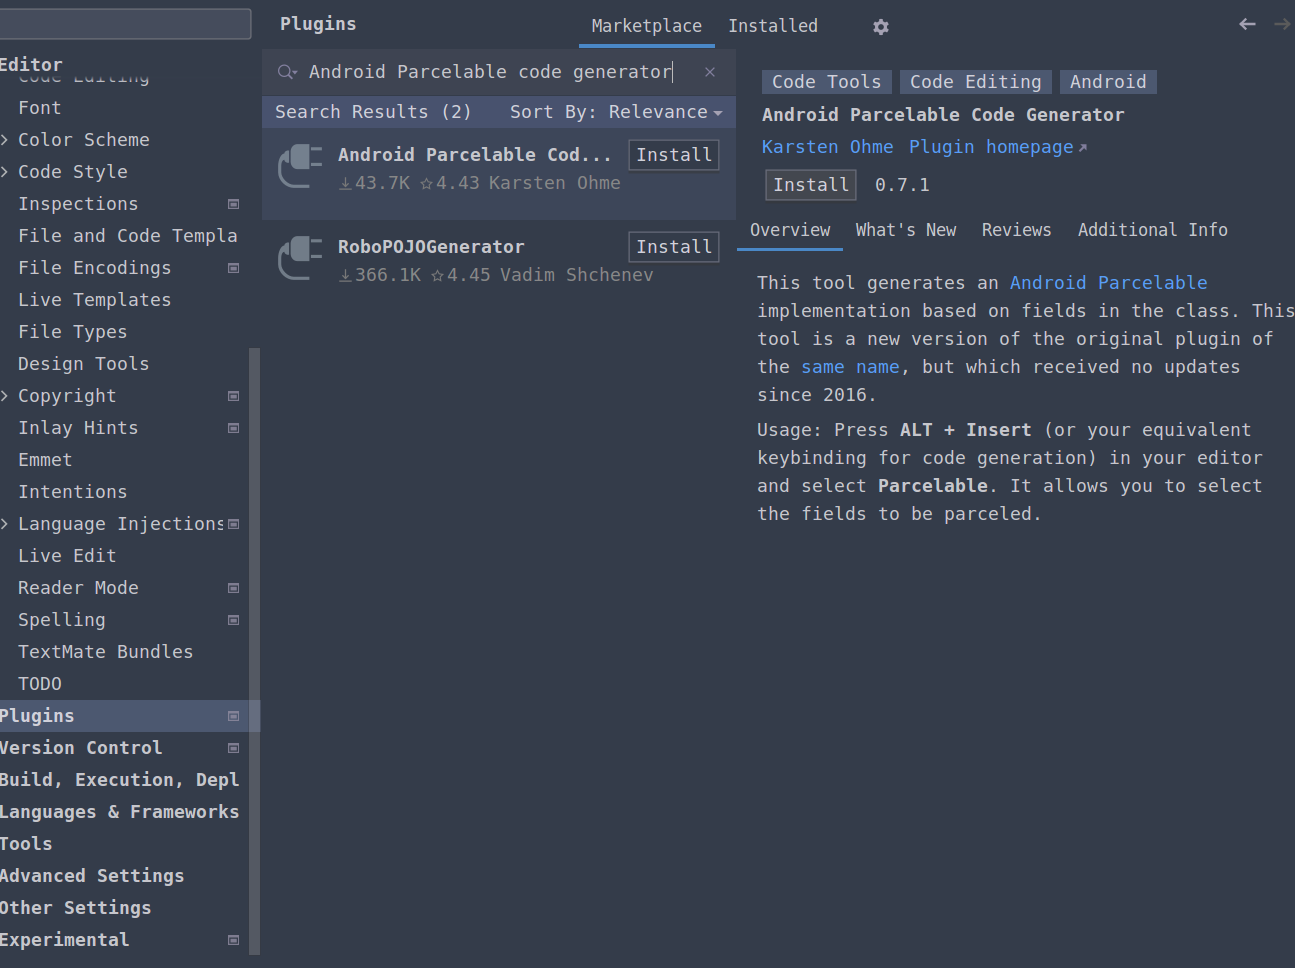Install RoboPOJOGenerator from results list
The height and width of the screenshot is (968, 1295).
[x=674, y=247]
